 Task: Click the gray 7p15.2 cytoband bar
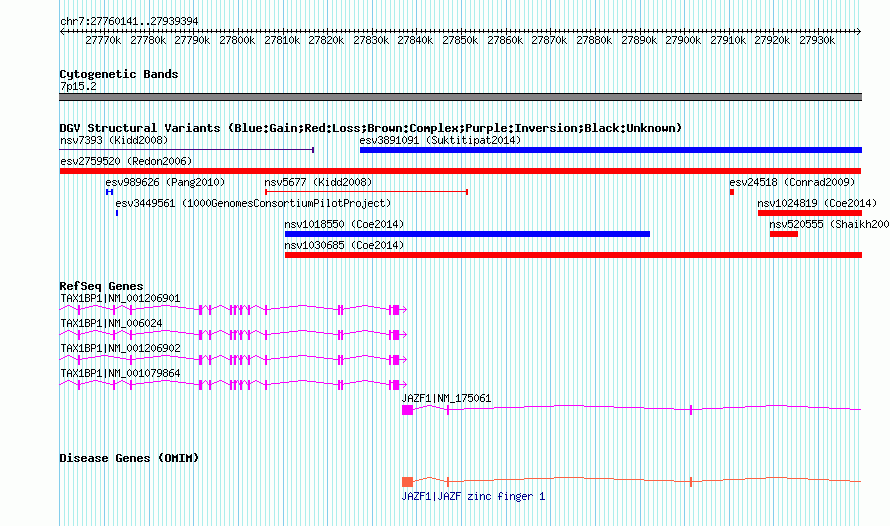[460, 97]
